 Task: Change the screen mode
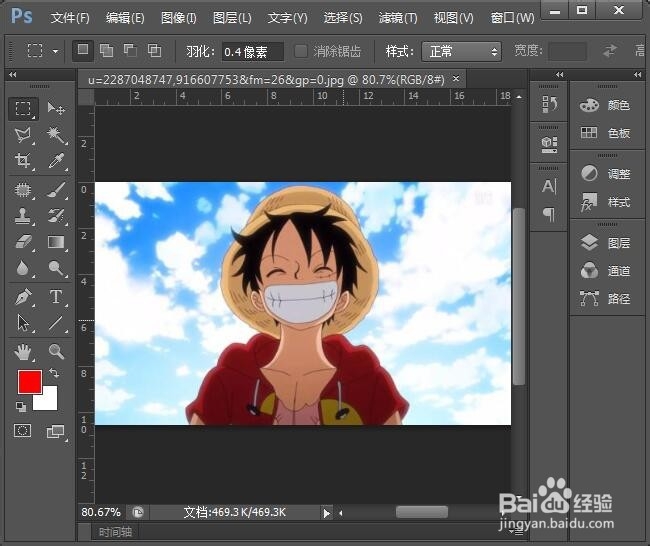coord(56,432)
